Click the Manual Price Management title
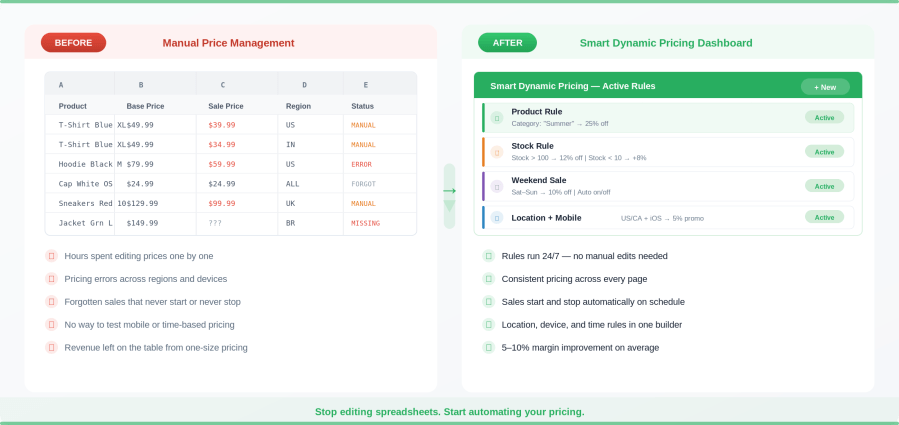 (228, 43)
